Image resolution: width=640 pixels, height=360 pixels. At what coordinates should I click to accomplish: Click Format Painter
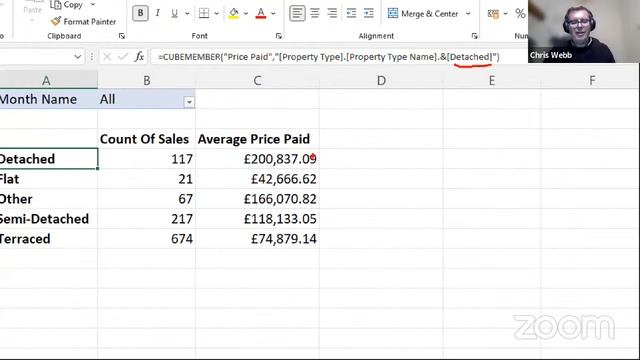(83, 22)
